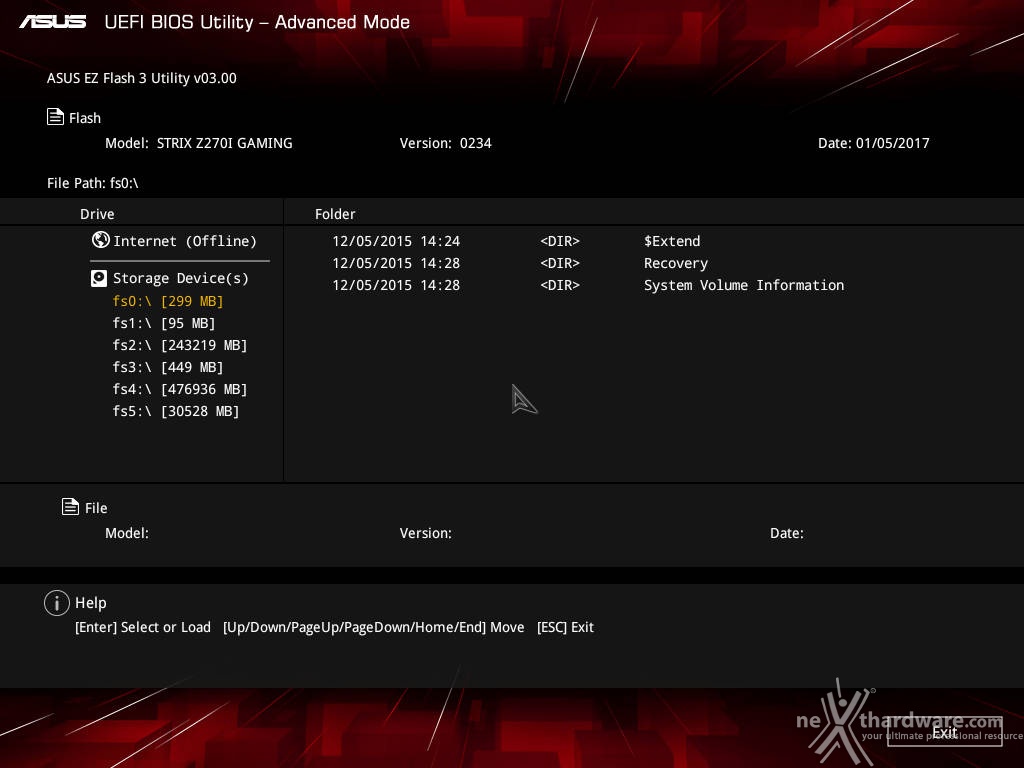Select drive fs0:\ [299 MB]
The width and height of the screenshot is (1024, 768).
(168, 301)
